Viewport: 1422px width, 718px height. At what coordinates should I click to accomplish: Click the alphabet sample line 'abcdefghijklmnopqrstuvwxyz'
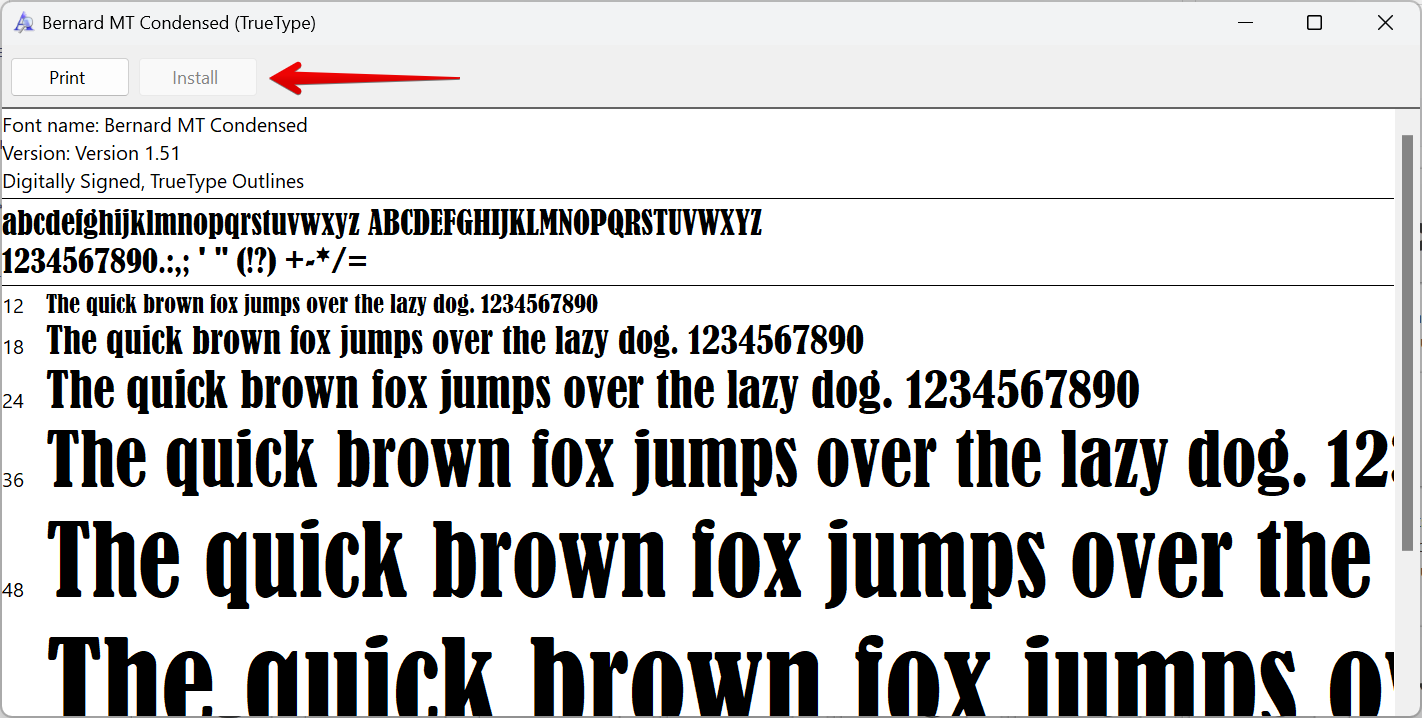click(382, 222)
